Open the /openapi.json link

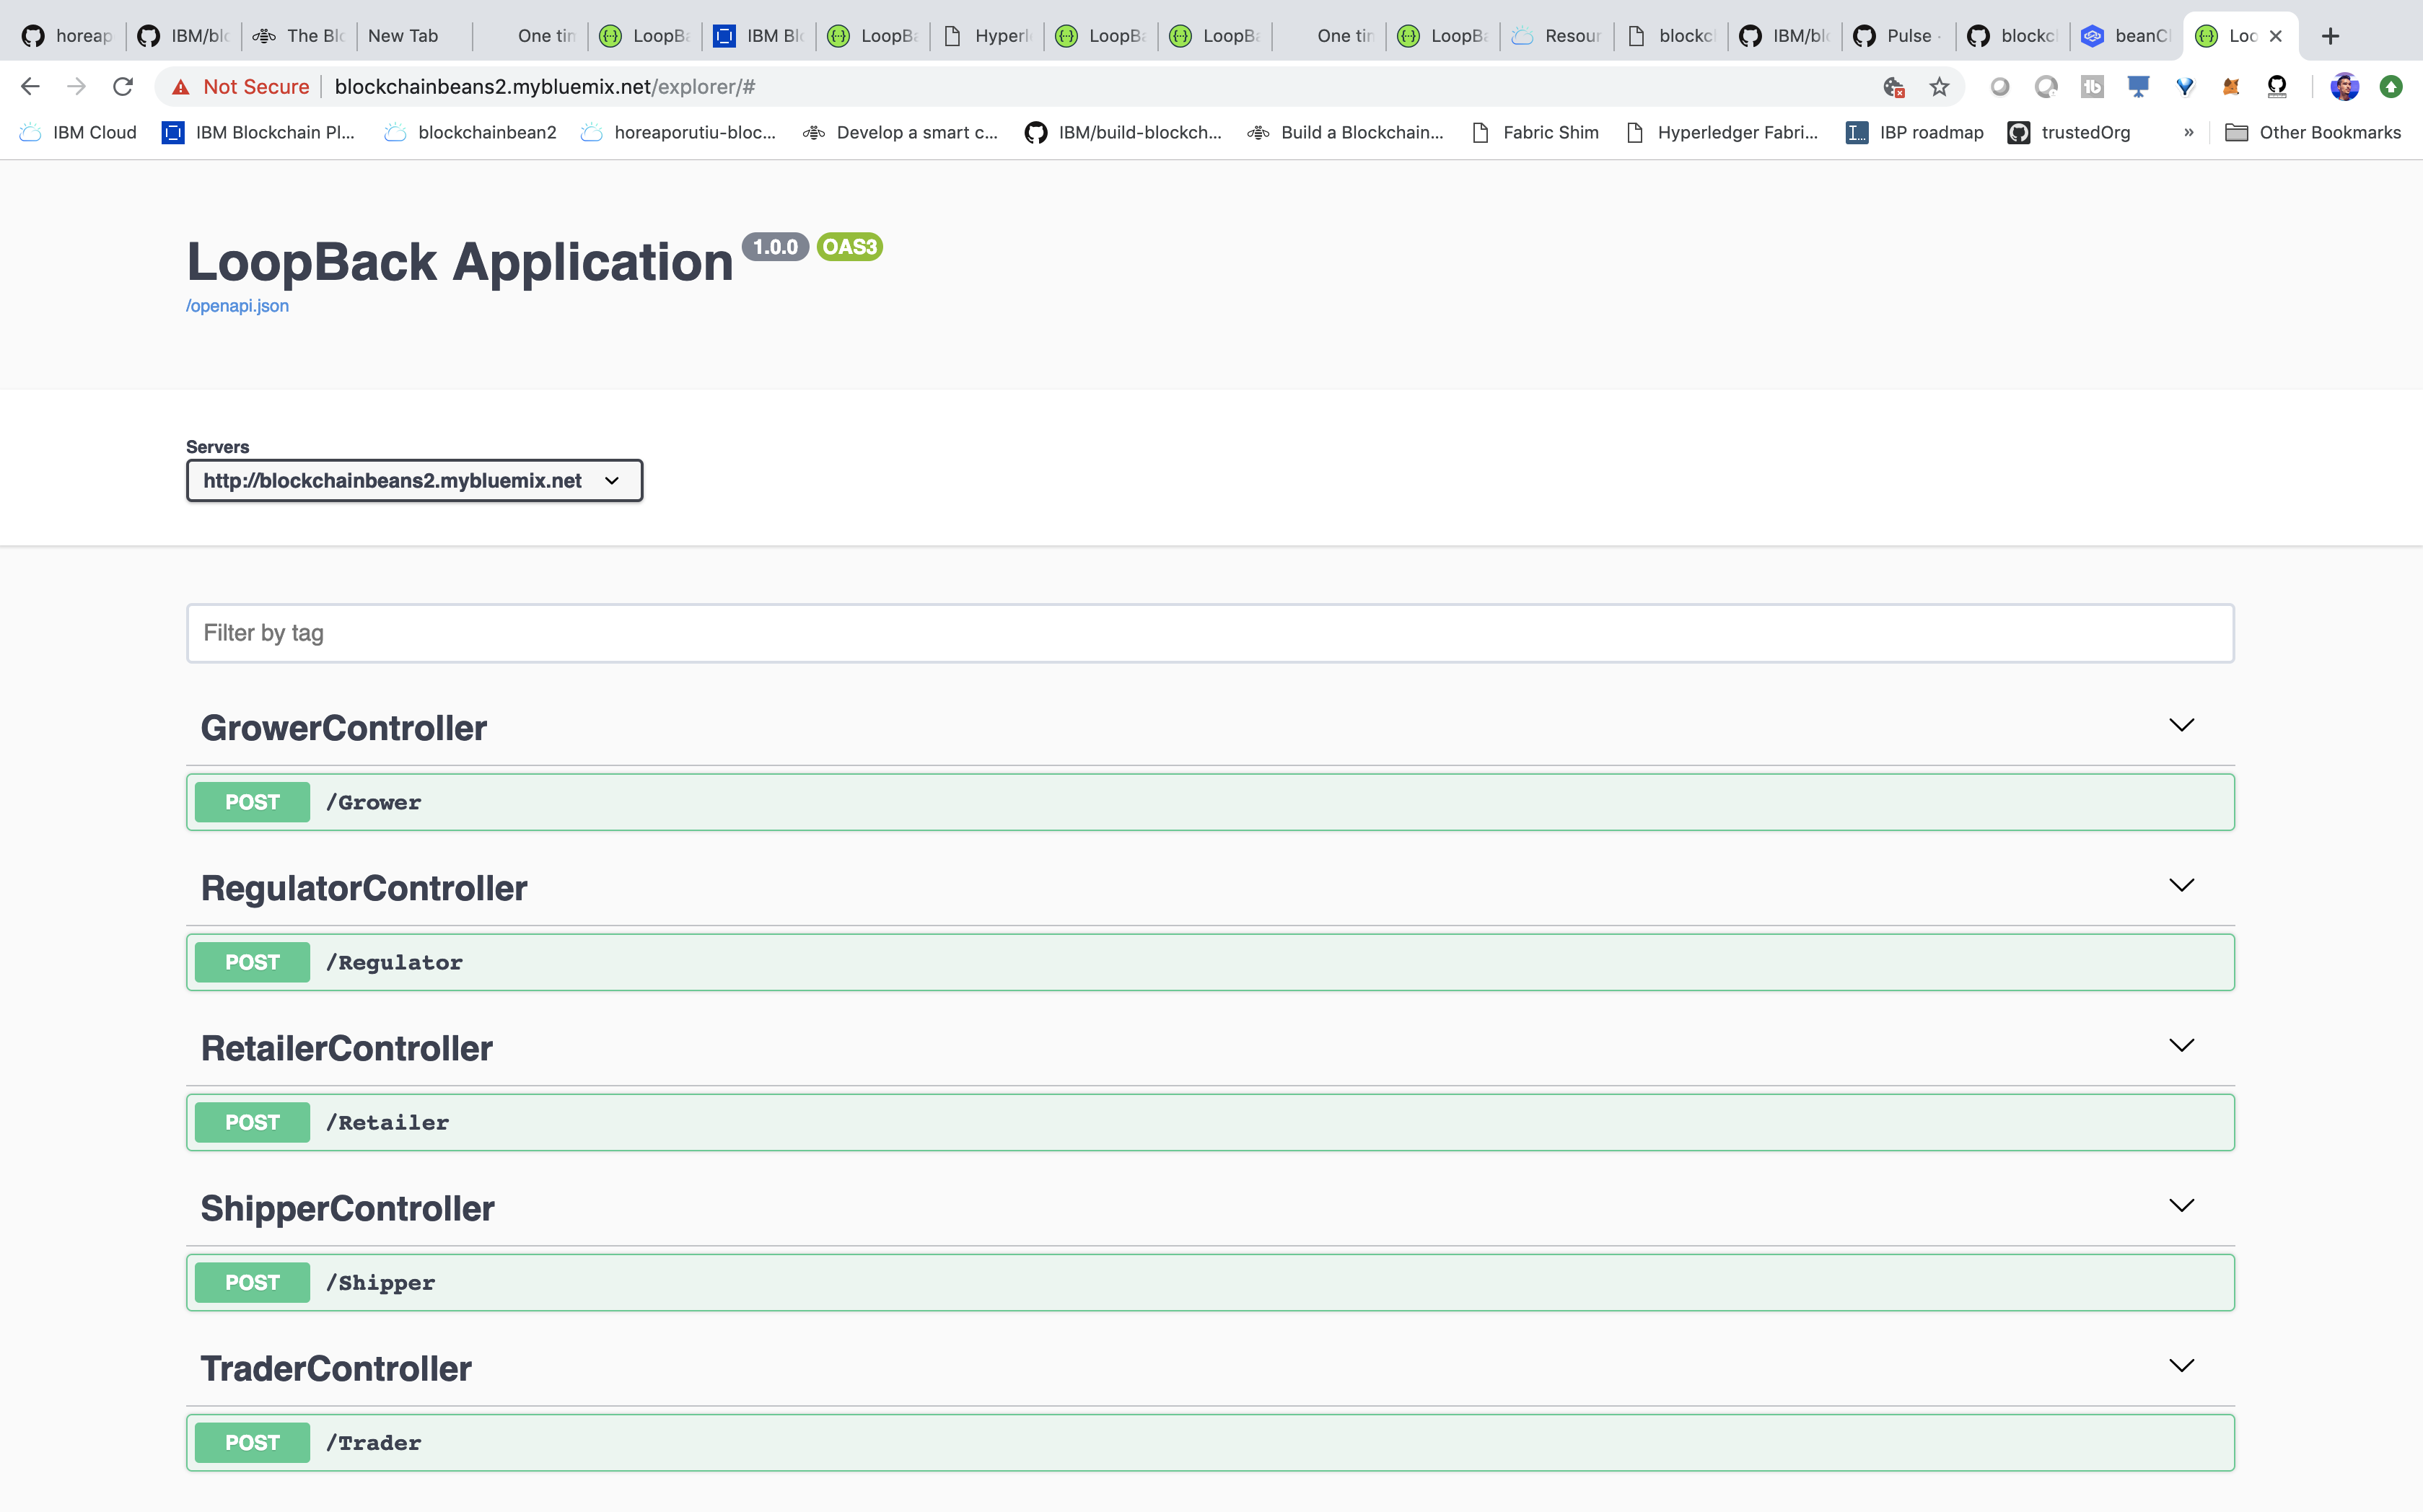pyautogui.click(x=237, y=306)
